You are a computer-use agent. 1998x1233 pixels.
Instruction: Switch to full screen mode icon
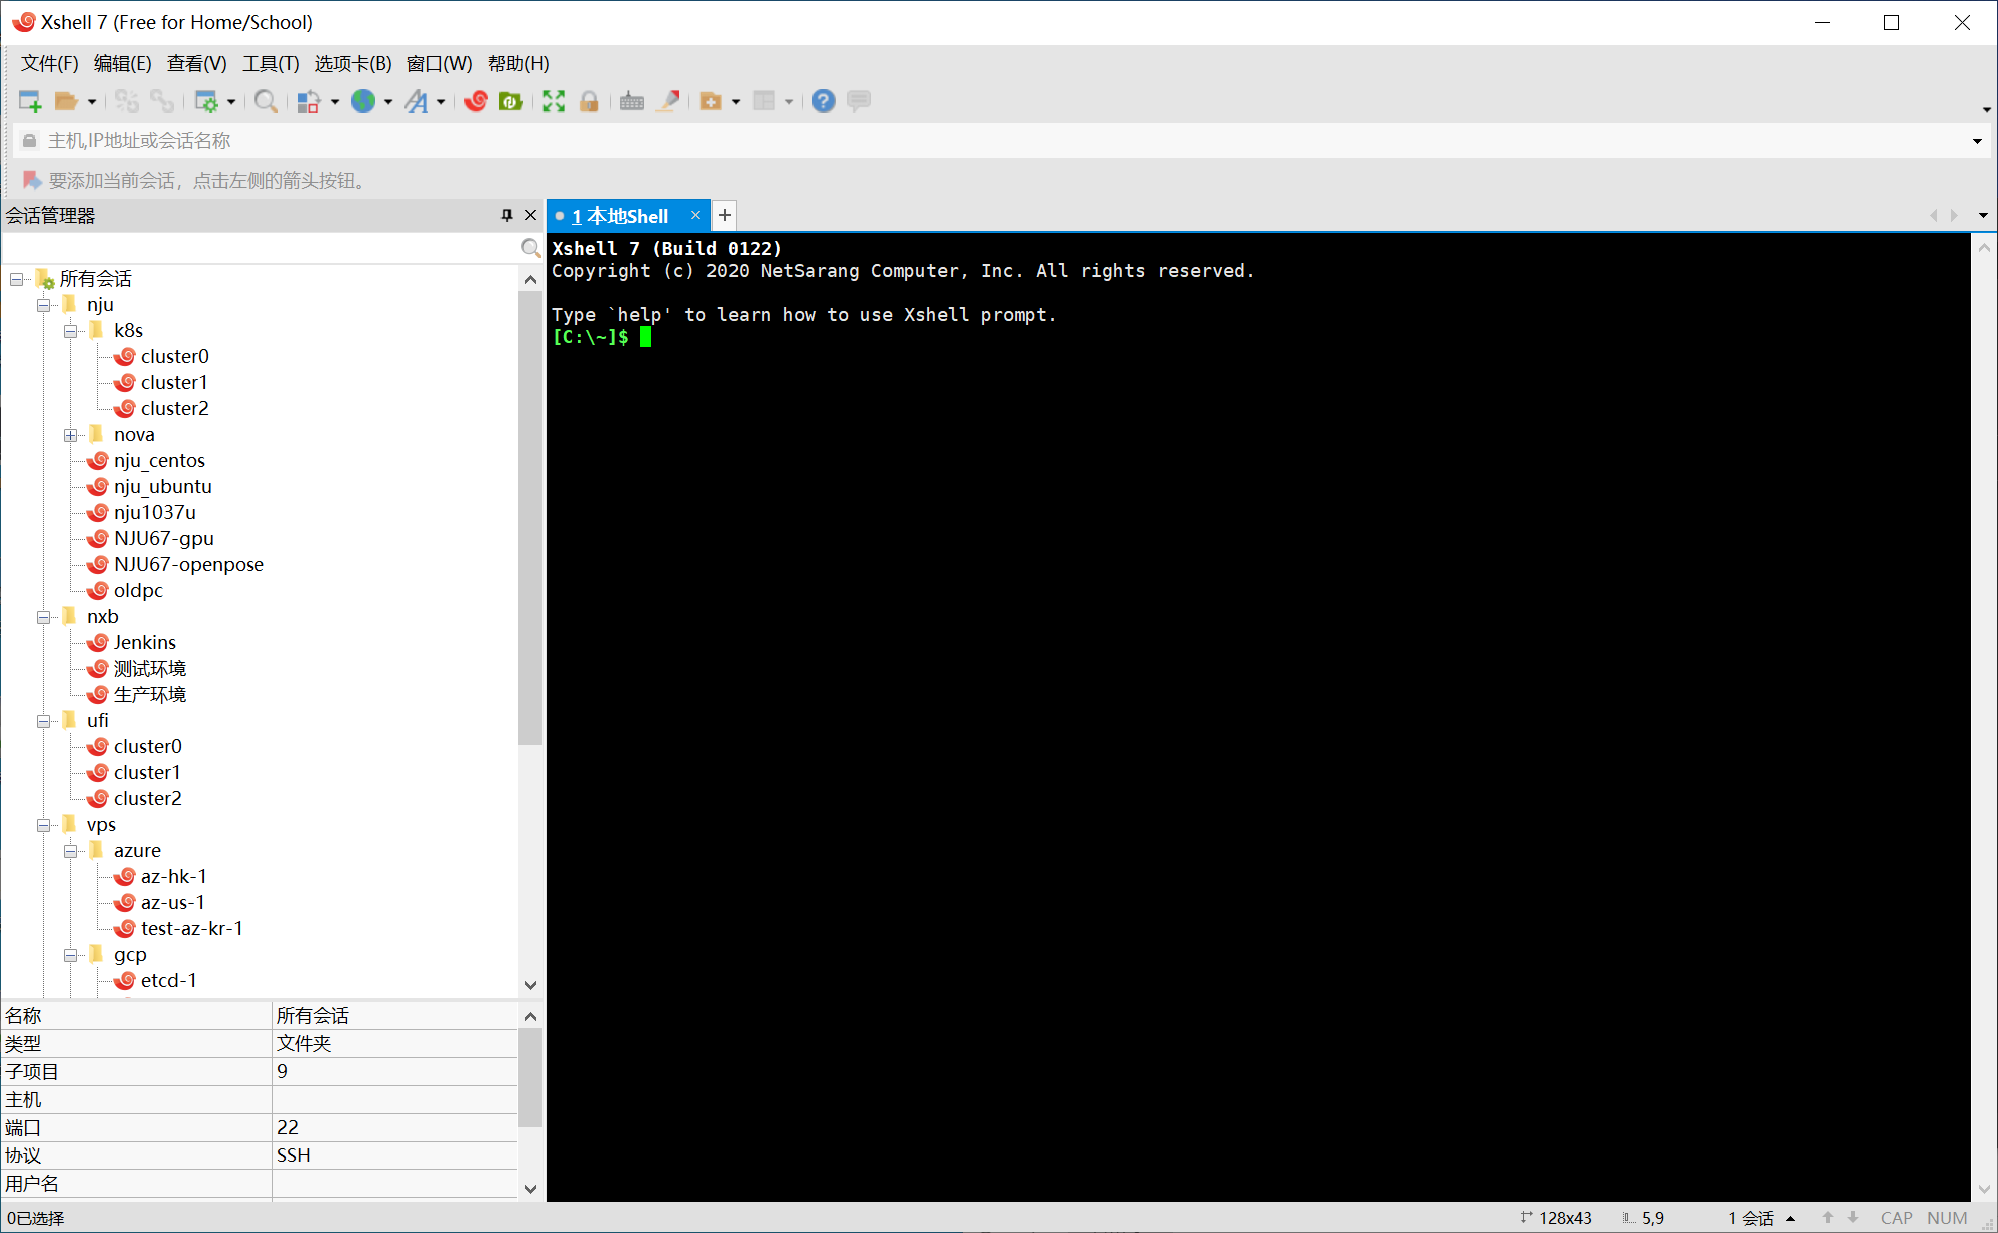click(554, 100)
